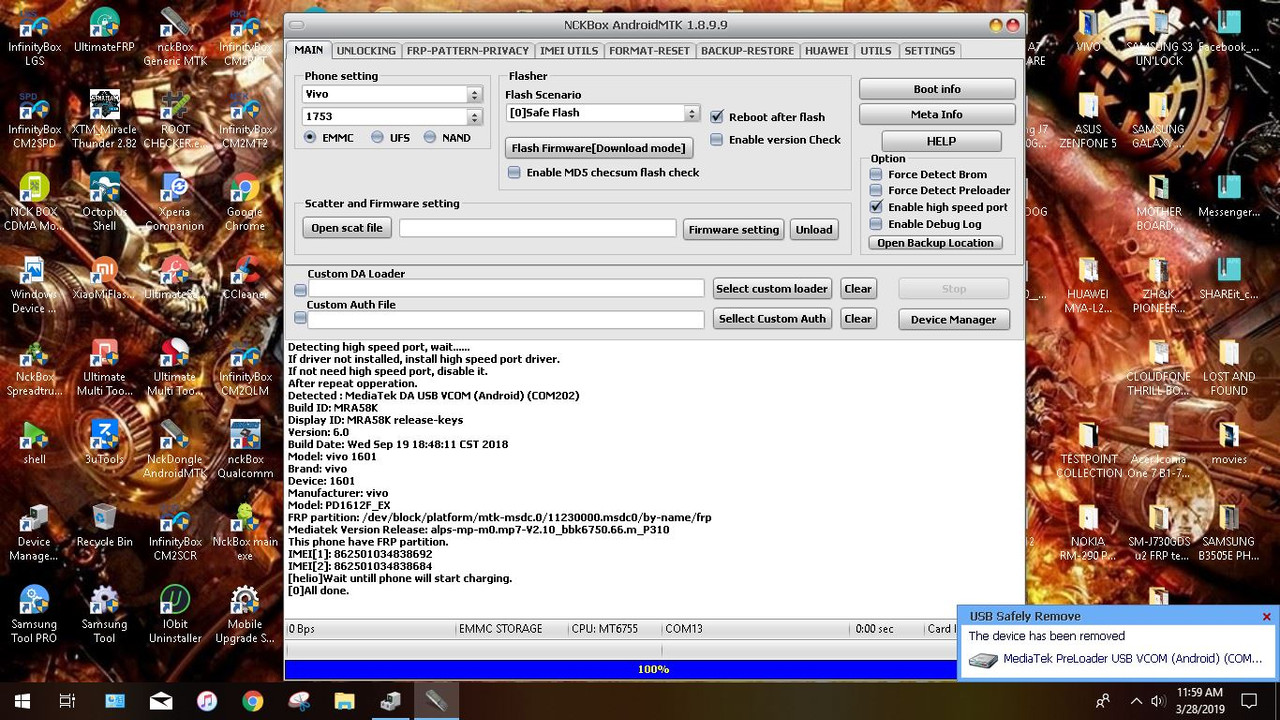Select the CCleaner desktop shortcut
The height and width of the screenshot is (720, 1280).
click(x=245, y=278)
